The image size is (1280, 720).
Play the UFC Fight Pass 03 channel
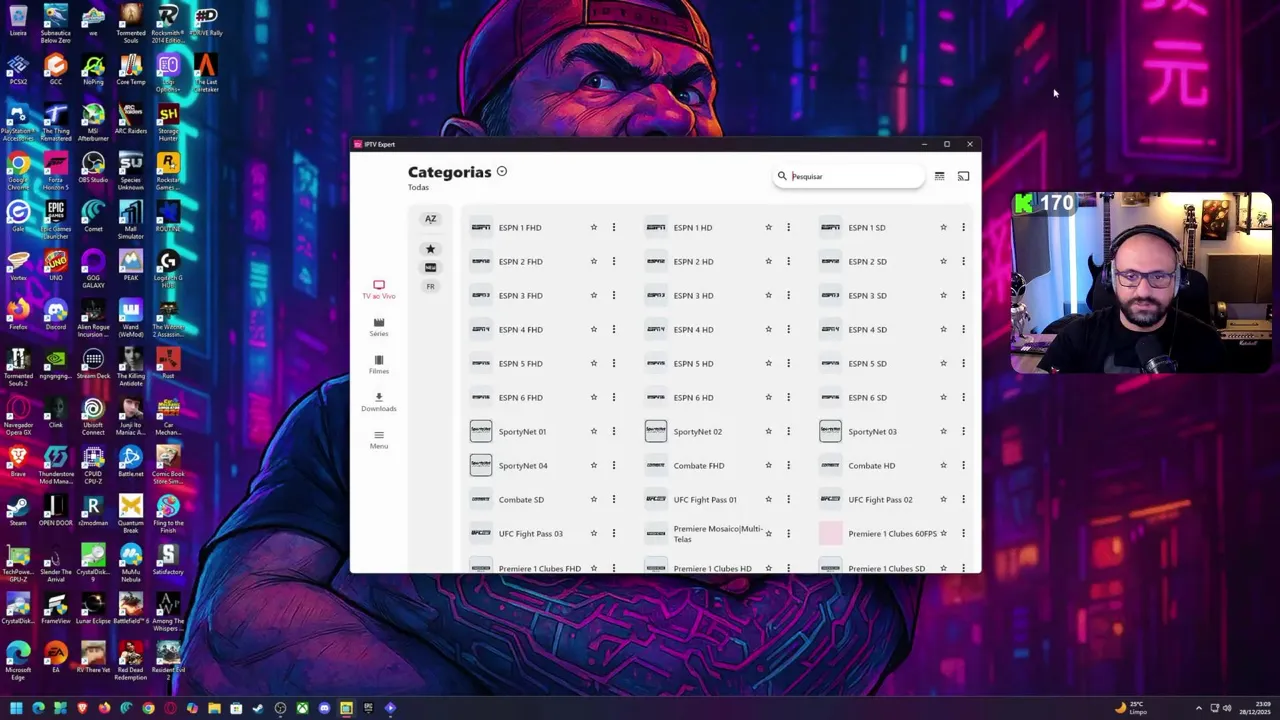pyautogui.click(x=530, y=533)
